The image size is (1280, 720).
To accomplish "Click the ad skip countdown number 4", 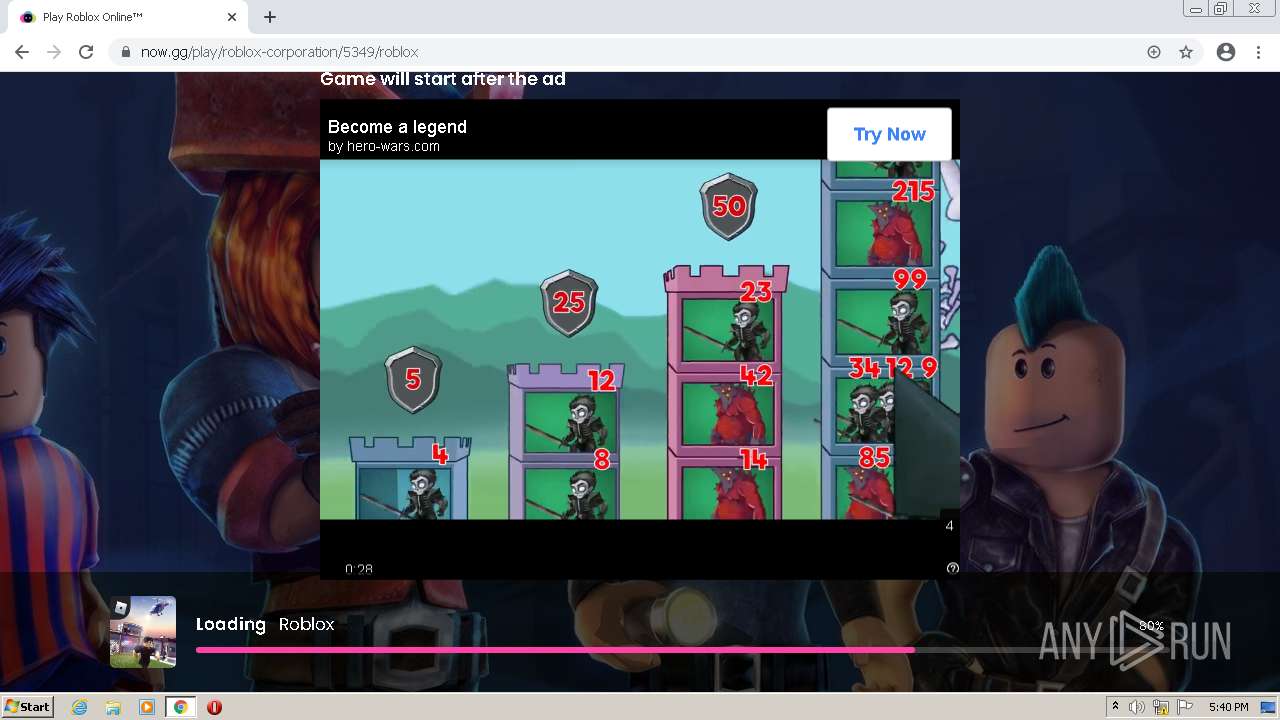I will click(x=949, y=526).
